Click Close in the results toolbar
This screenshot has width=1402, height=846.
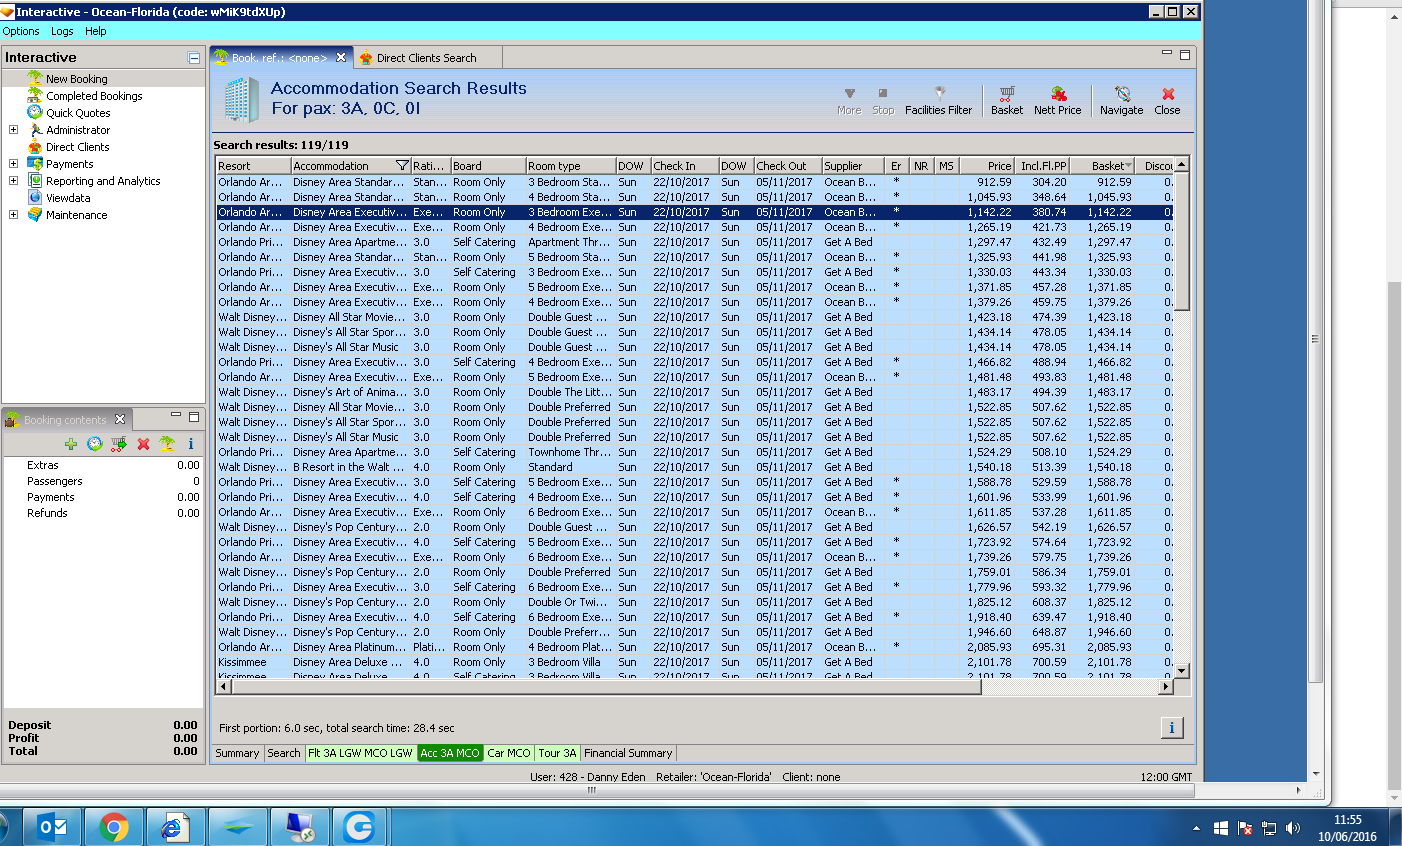[x=1167, y=101]
